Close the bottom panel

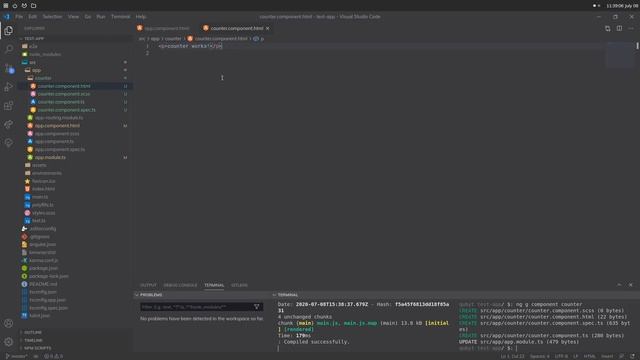pos(631,285)
